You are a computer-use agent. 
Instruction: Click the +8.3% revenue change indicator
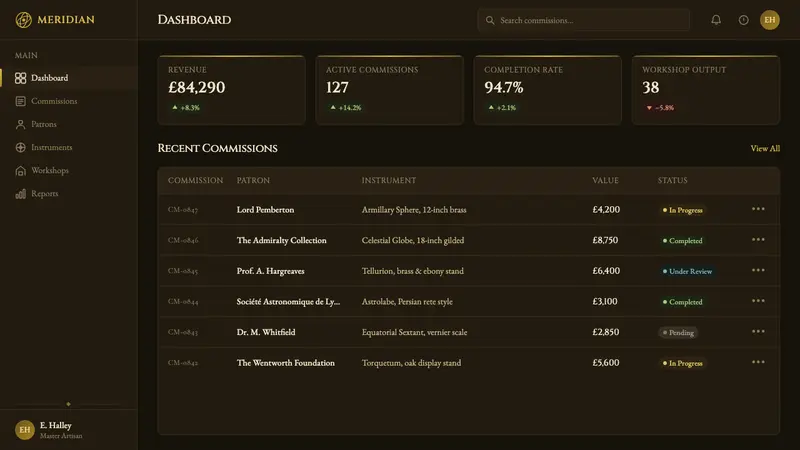point(186,108)
